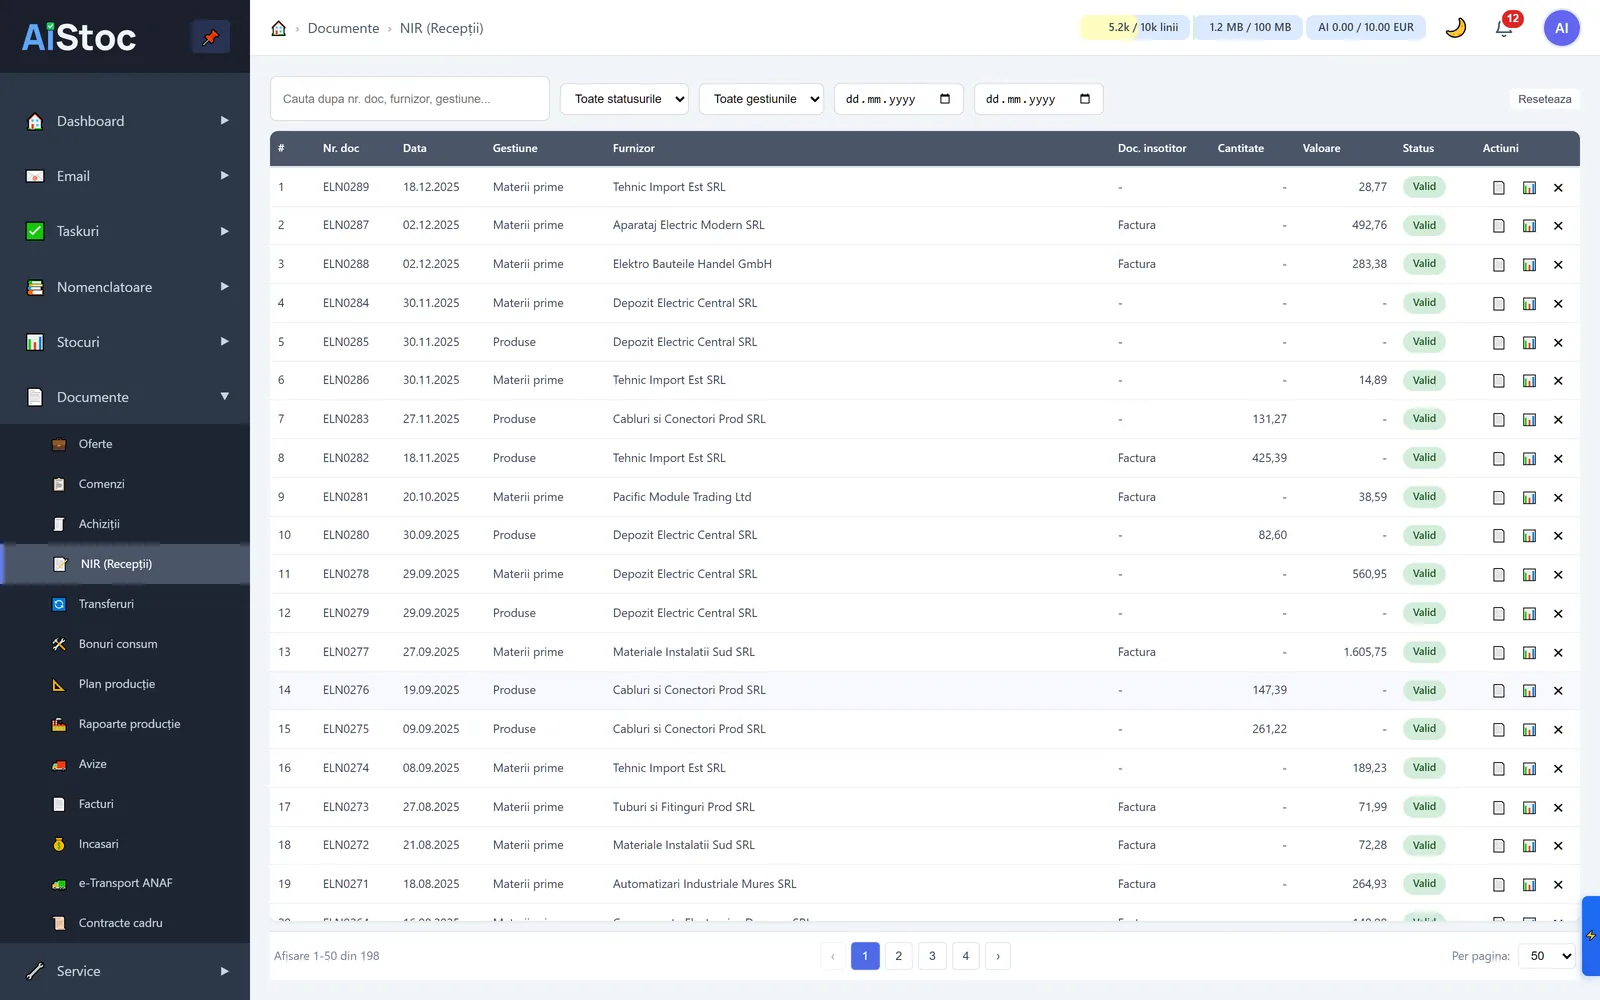Open the notifications bell
Image resolution: width=1600 pixels, height=1000 pixels.
click(1504, 28)
